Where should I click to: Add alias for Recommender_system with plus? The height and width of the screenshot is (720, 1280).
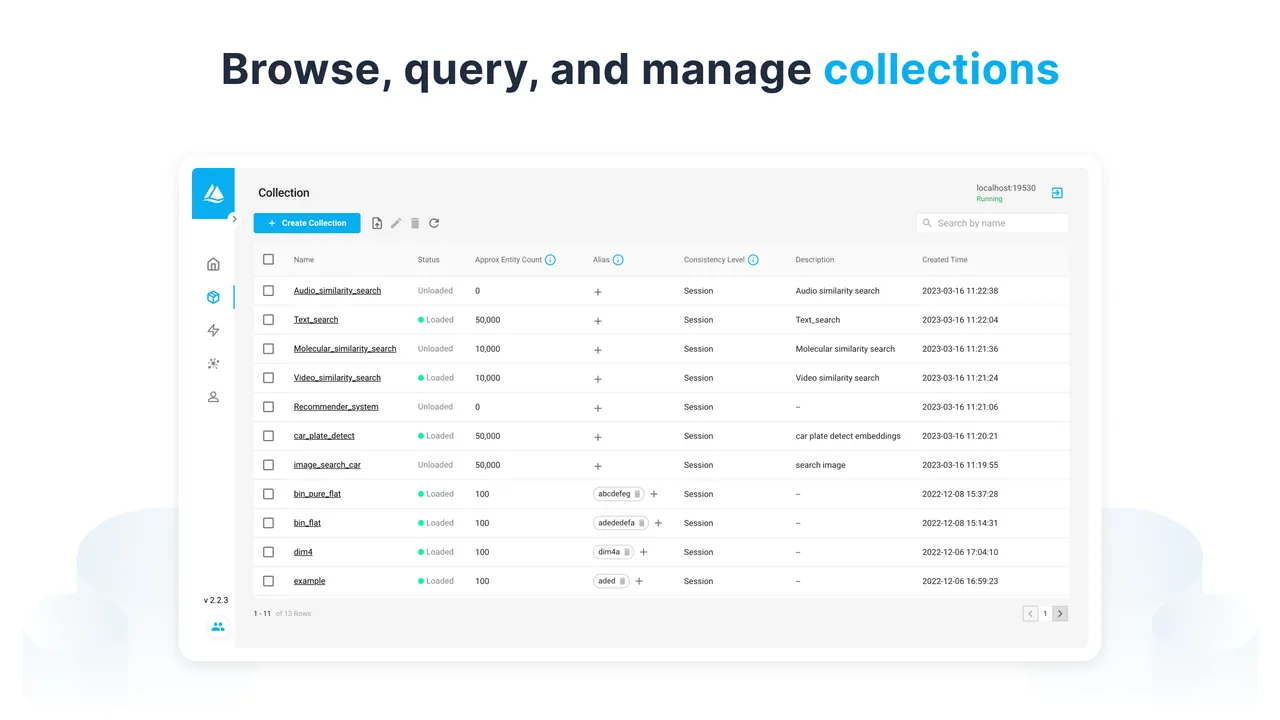coord(598,408)
